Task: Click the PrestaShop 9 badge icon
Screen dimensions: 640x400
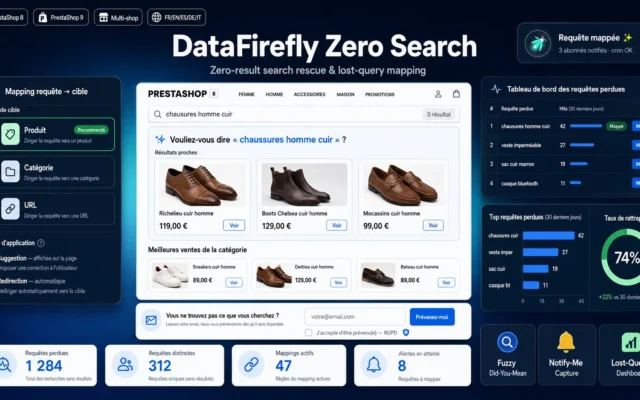Action: (x=42, y=18)
